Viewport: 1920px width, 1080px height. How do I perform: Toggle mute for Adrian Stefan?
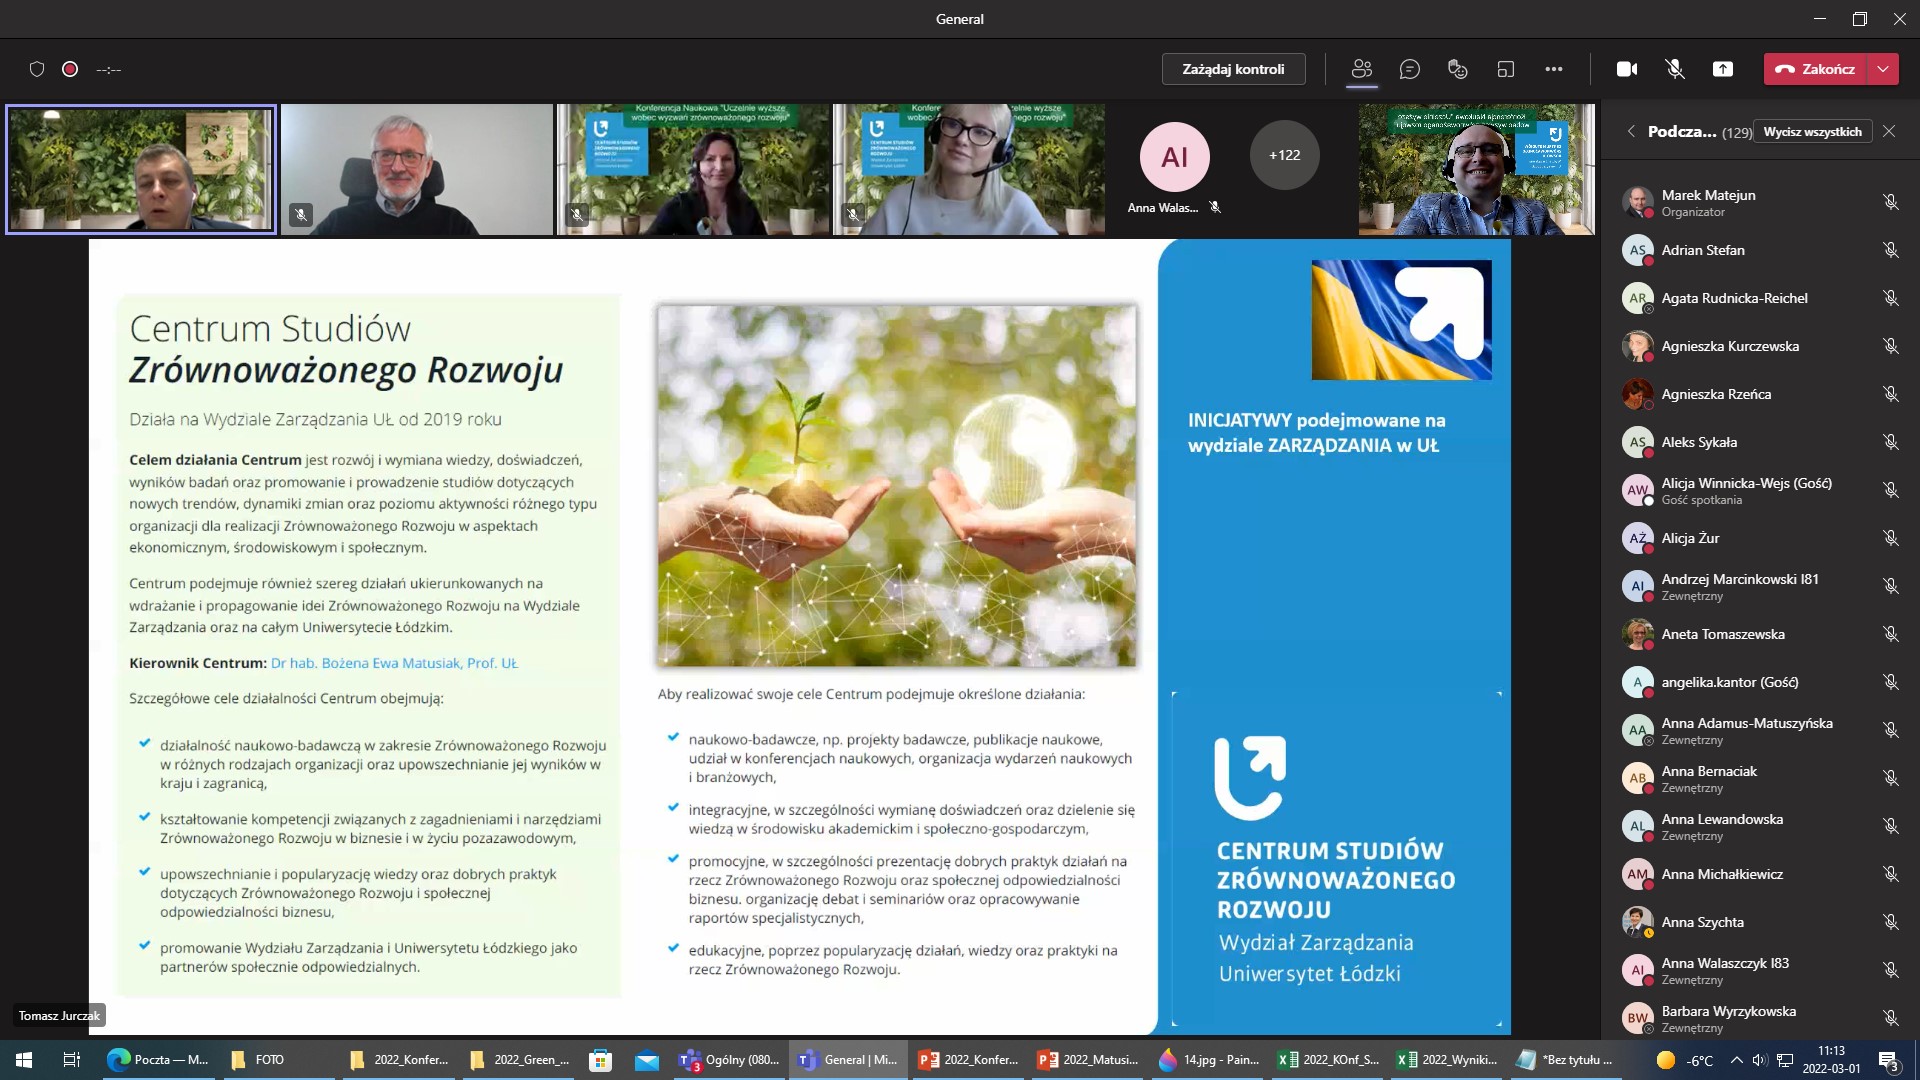point(1892,251)
